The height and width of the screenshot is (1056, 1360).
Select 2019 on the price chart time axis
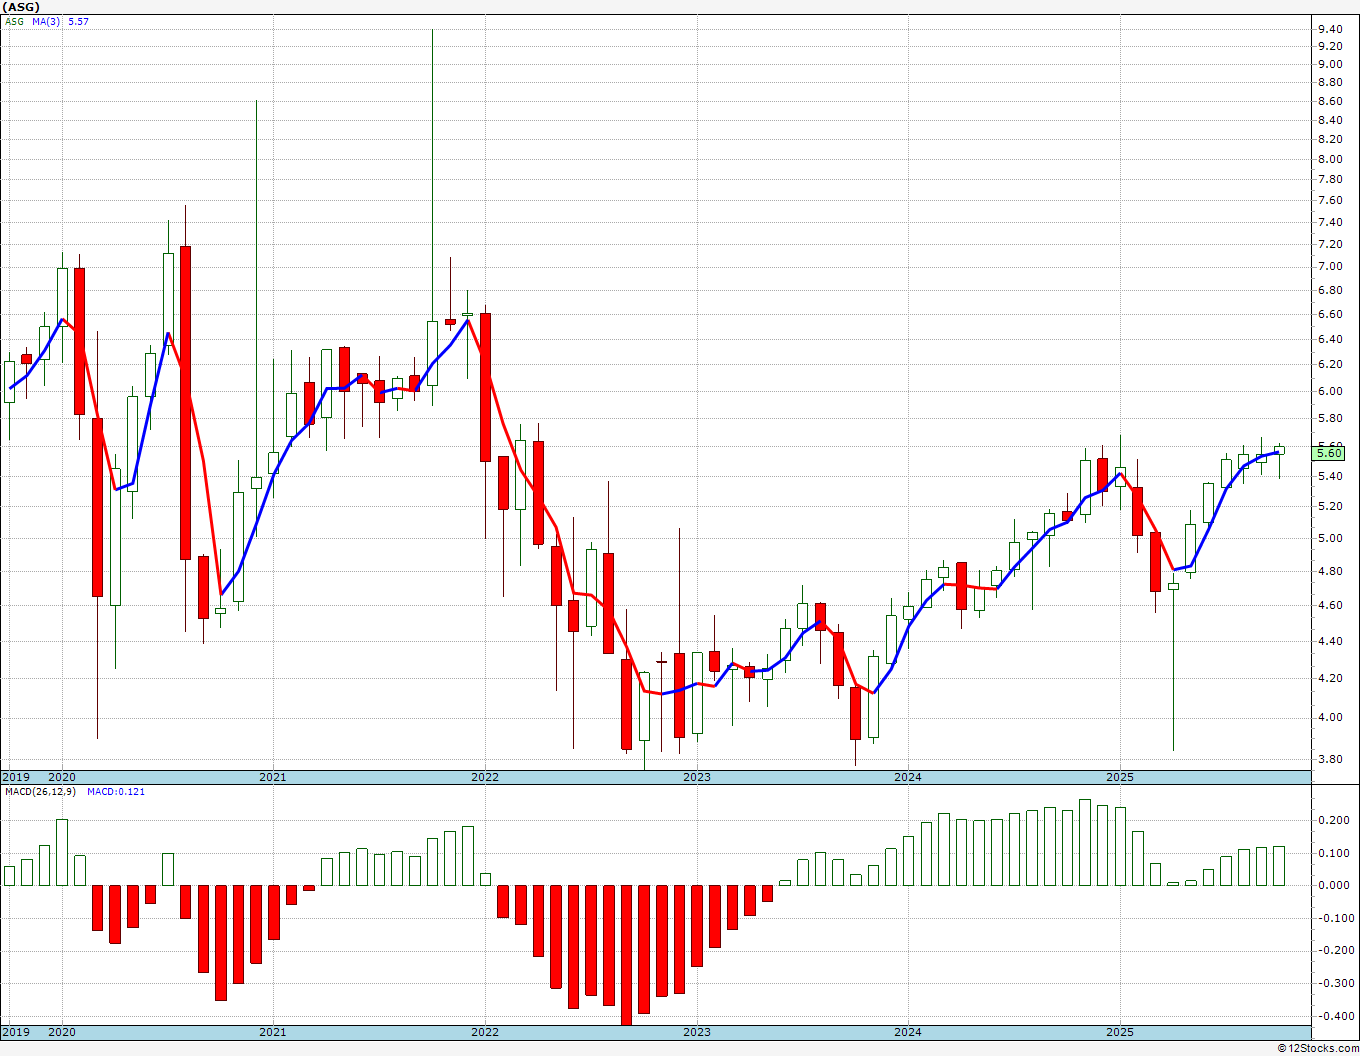[x=15, y=777]
